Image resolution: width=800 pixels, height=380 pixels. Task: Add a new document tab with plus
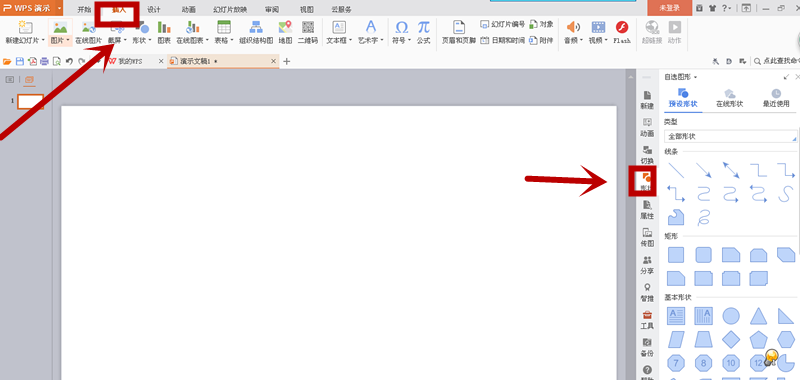pyautogui.click(x=287, y=61)
